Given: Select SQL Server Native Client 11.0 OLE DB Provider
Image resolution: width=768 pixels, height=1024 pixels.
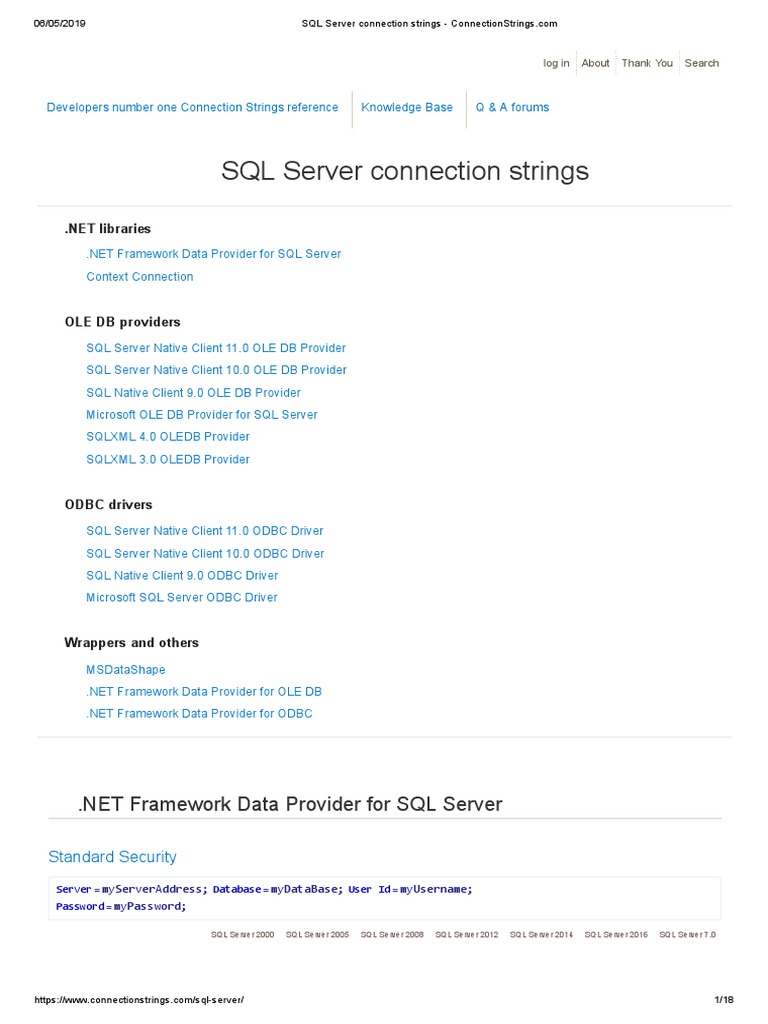Looking at the screenshot, I should coord(216,348).
